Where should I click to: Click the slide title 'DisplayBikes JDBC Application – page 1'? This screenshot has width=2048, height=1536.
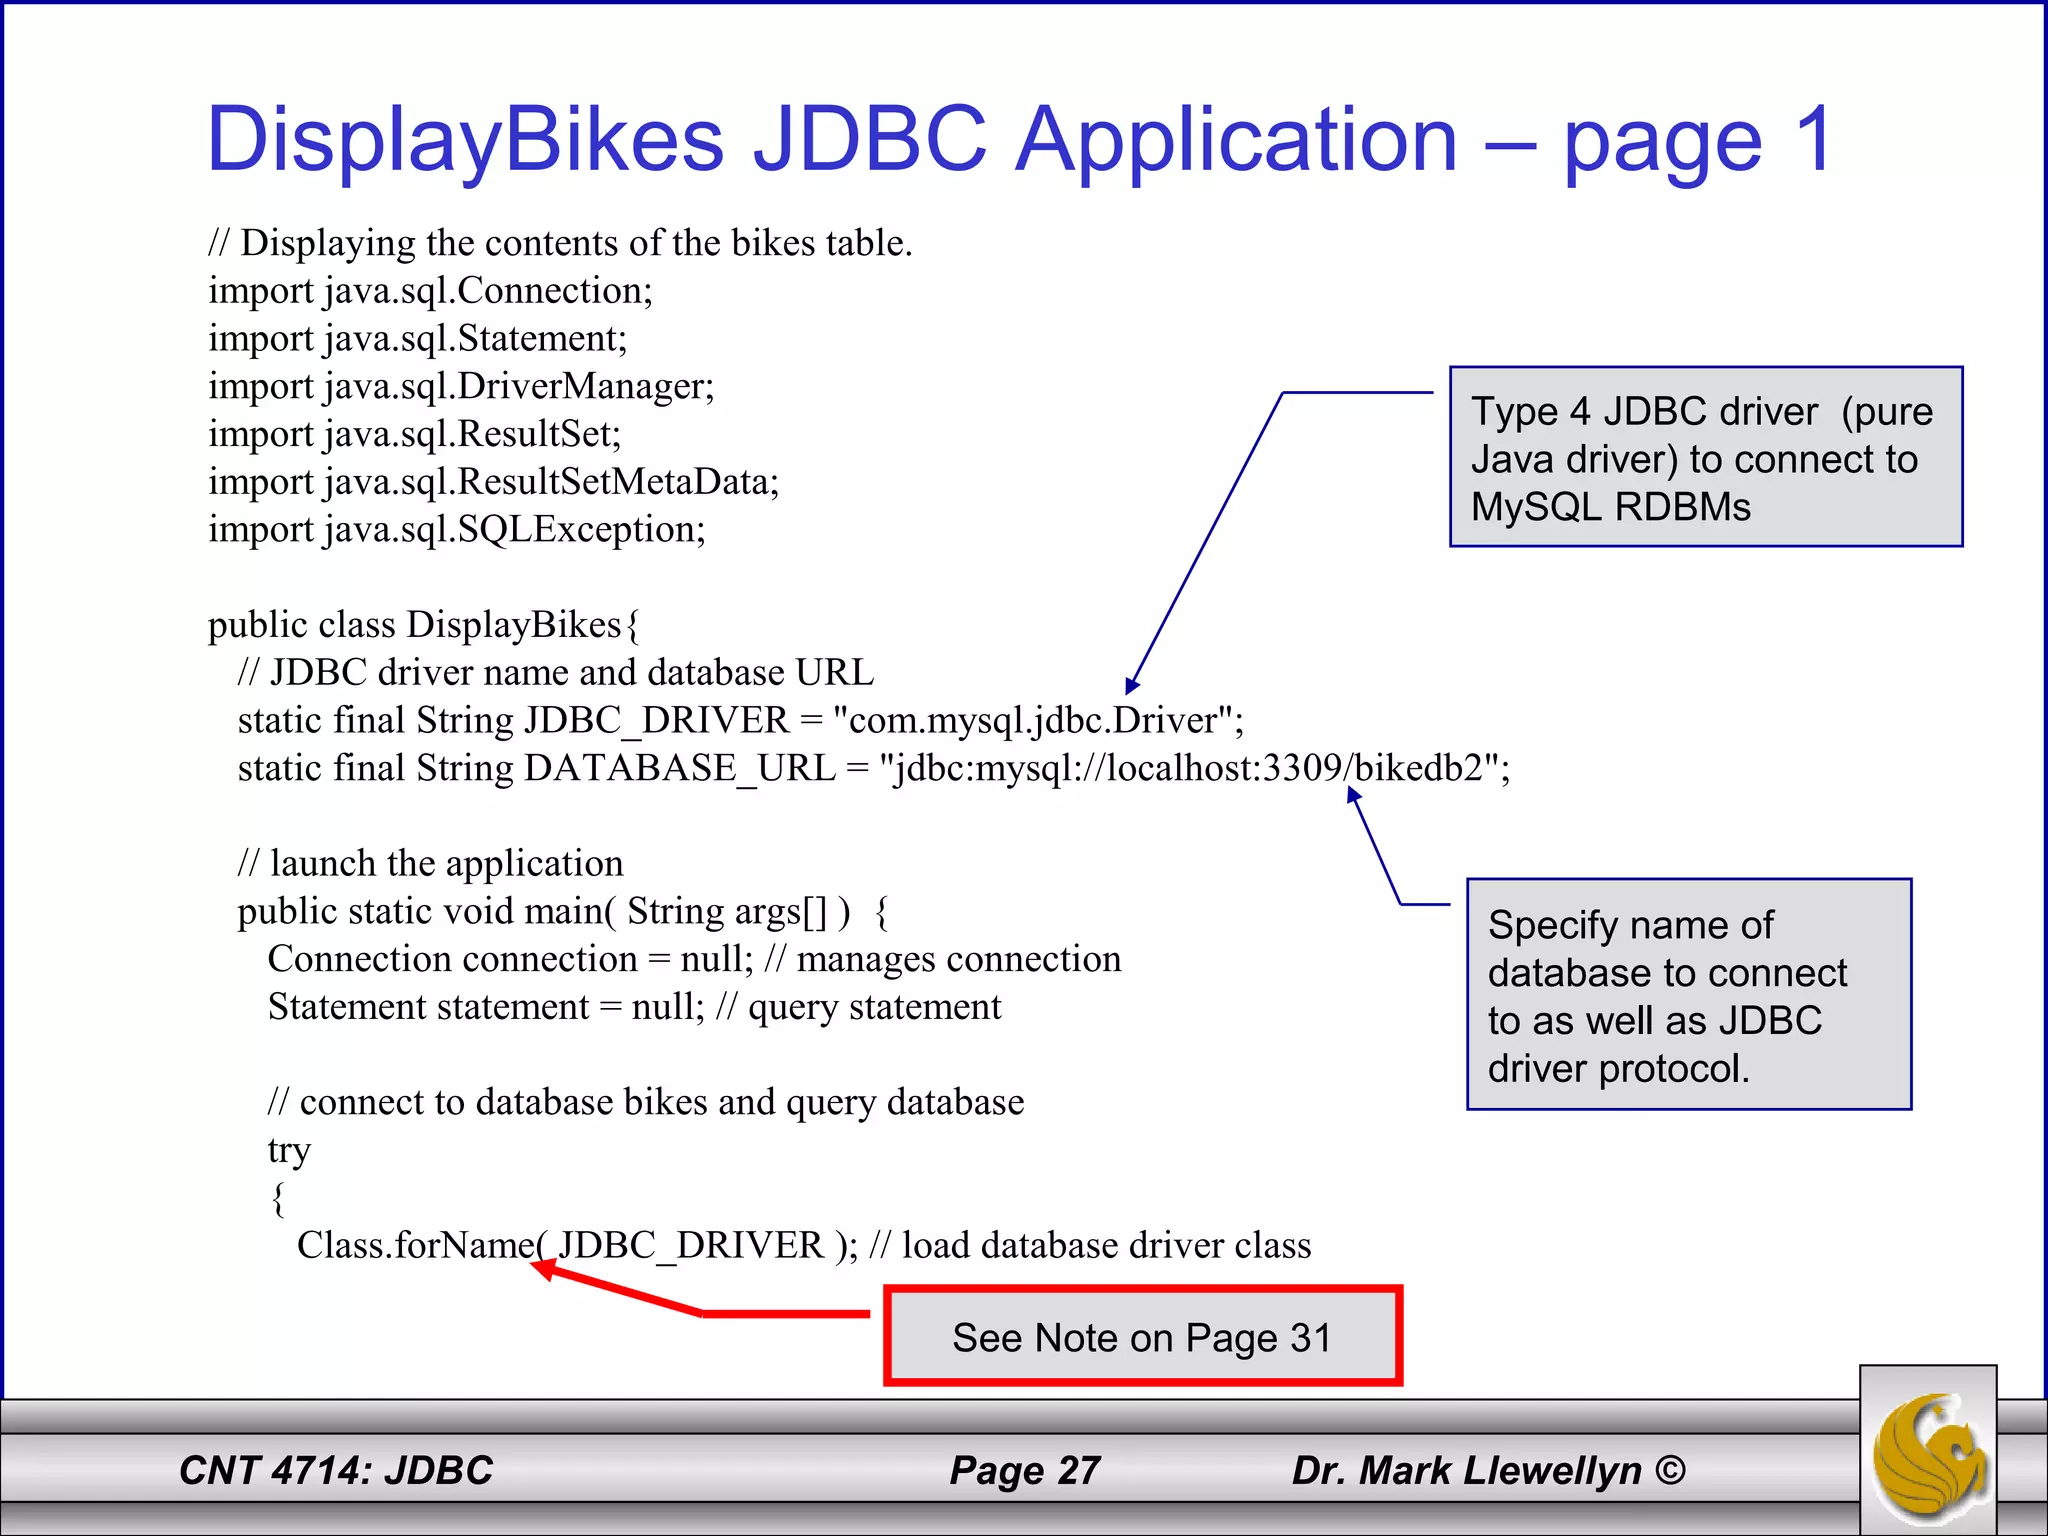(x=1020, y=140)
